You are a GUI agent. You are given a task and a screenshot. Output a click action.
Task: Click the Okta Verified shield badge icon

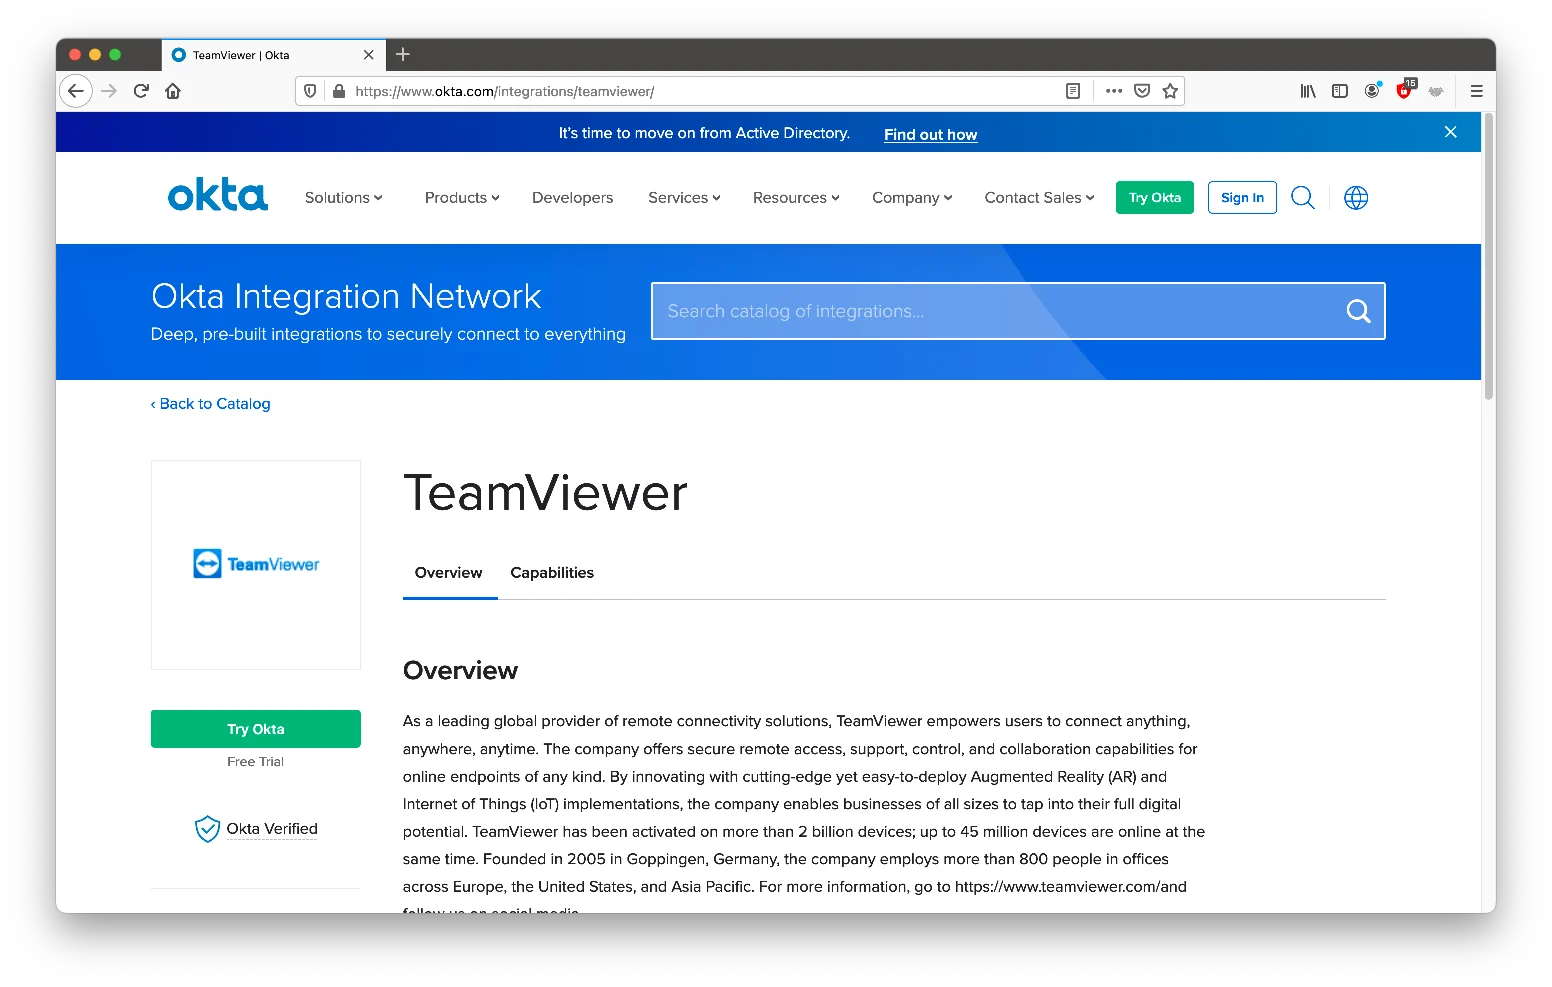(x=207, y=829)
